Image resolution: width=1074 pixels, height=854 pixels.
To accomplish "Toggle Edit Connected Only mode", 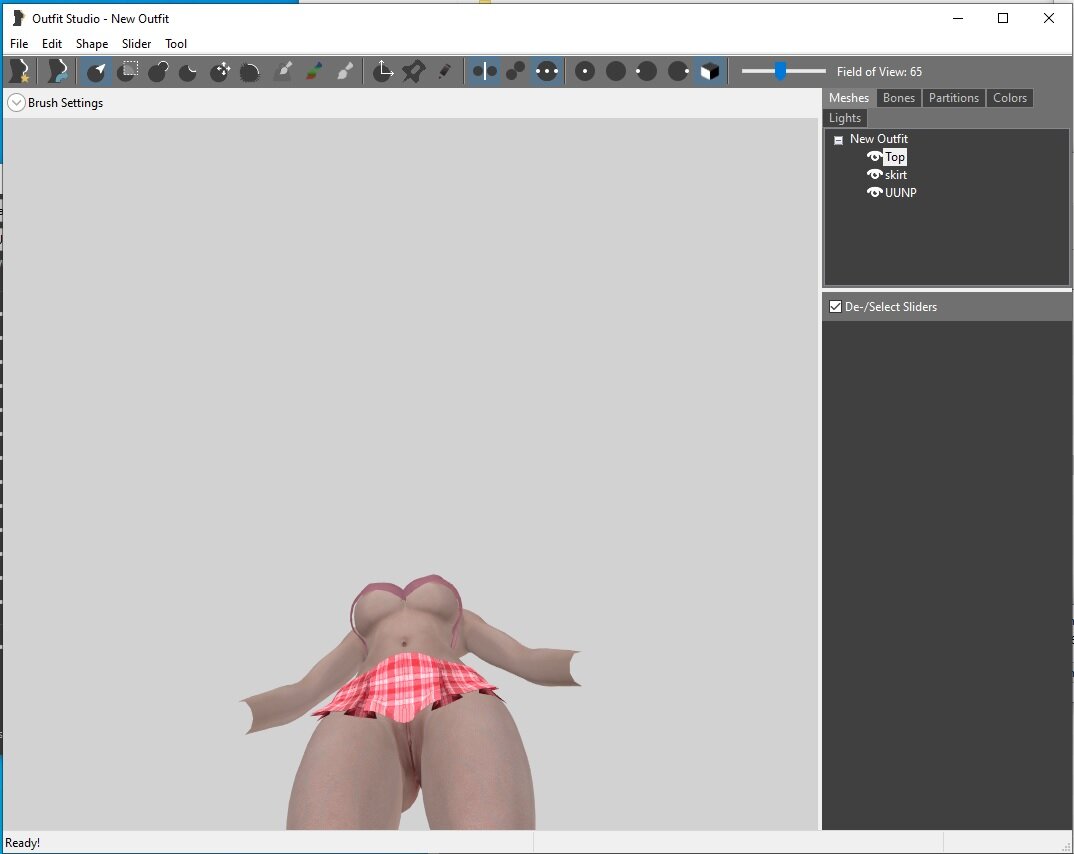I will [515, 71].
